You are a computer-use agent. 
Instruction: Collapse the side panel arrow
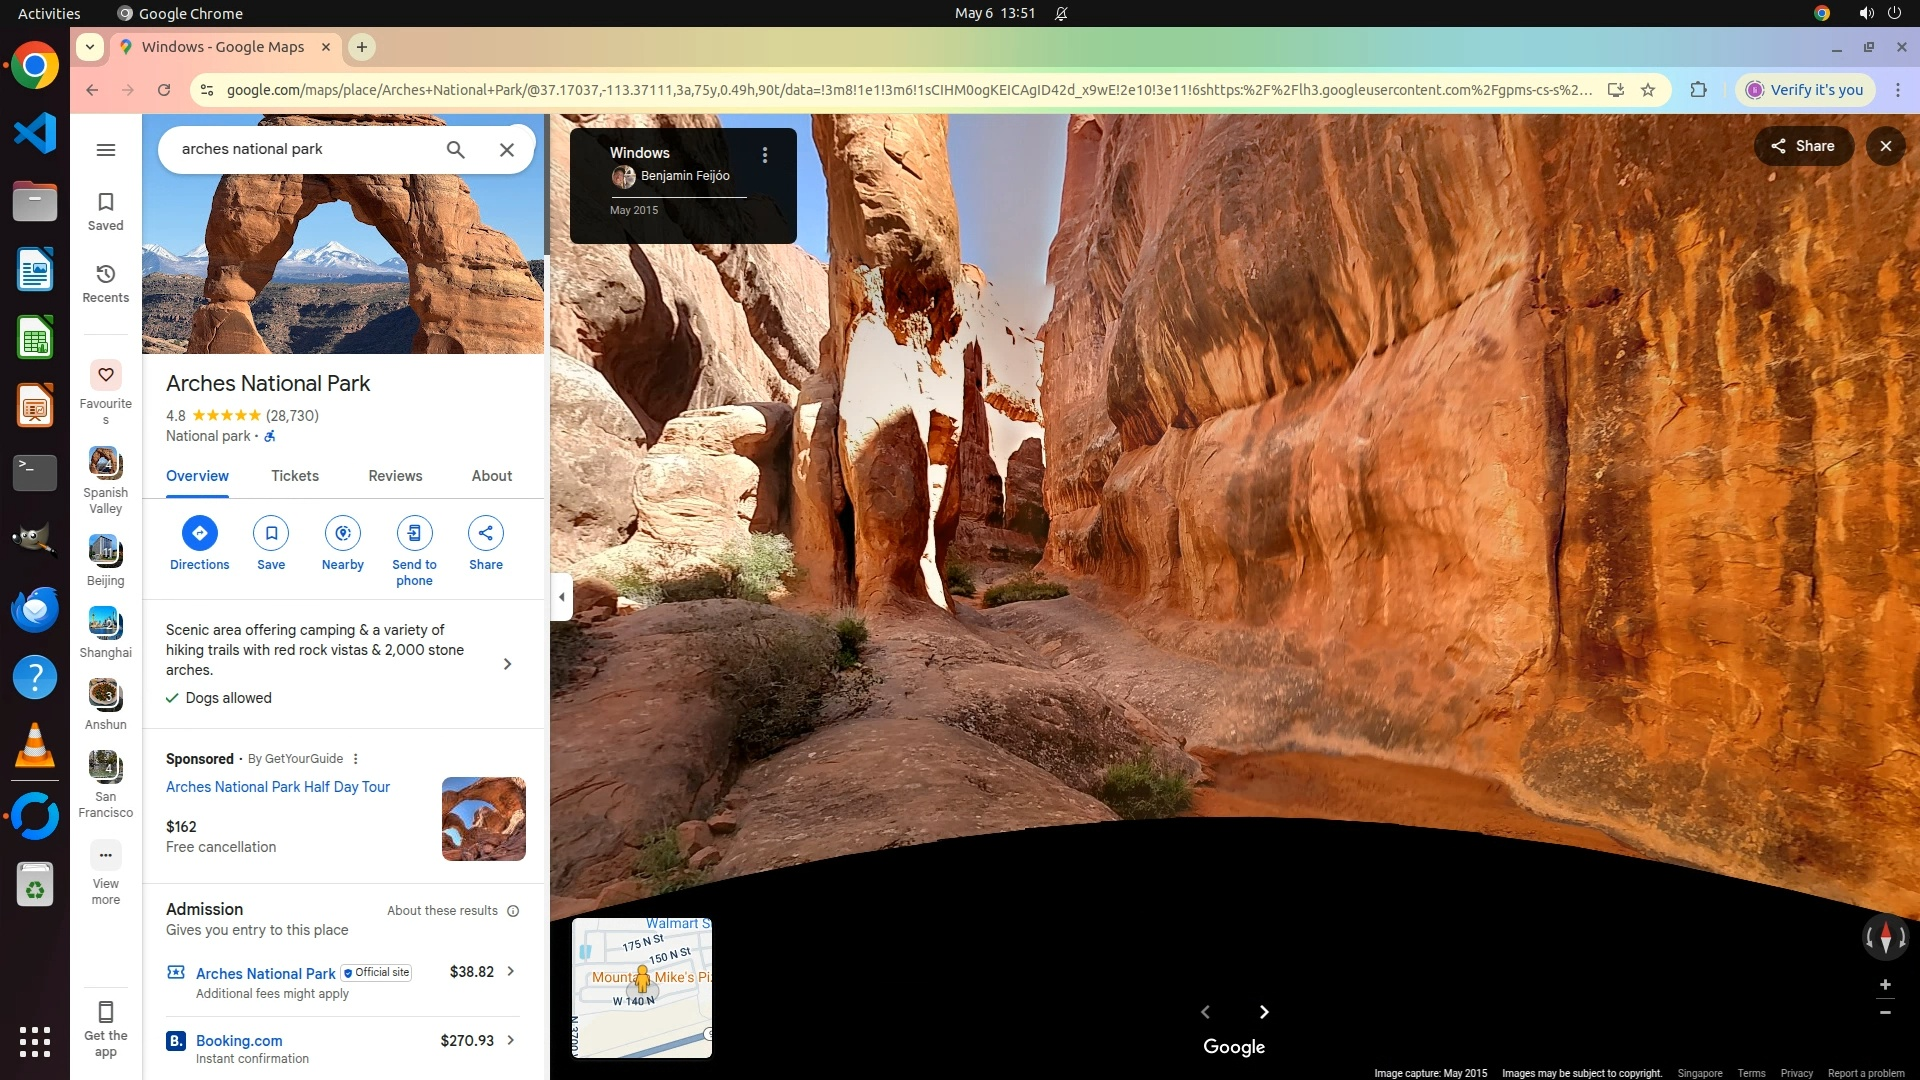pos(562,597)
